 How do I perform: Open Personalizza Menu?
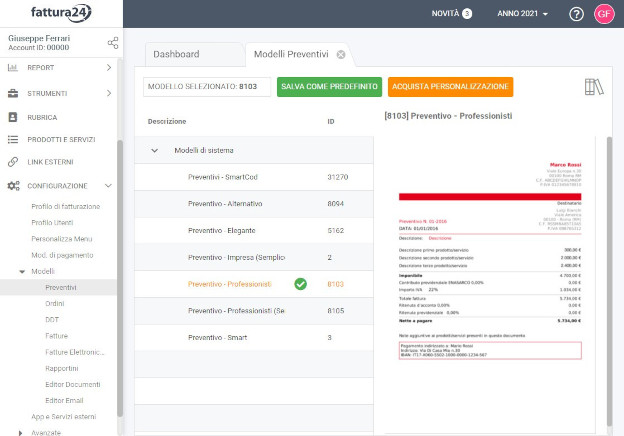point(62,239)
